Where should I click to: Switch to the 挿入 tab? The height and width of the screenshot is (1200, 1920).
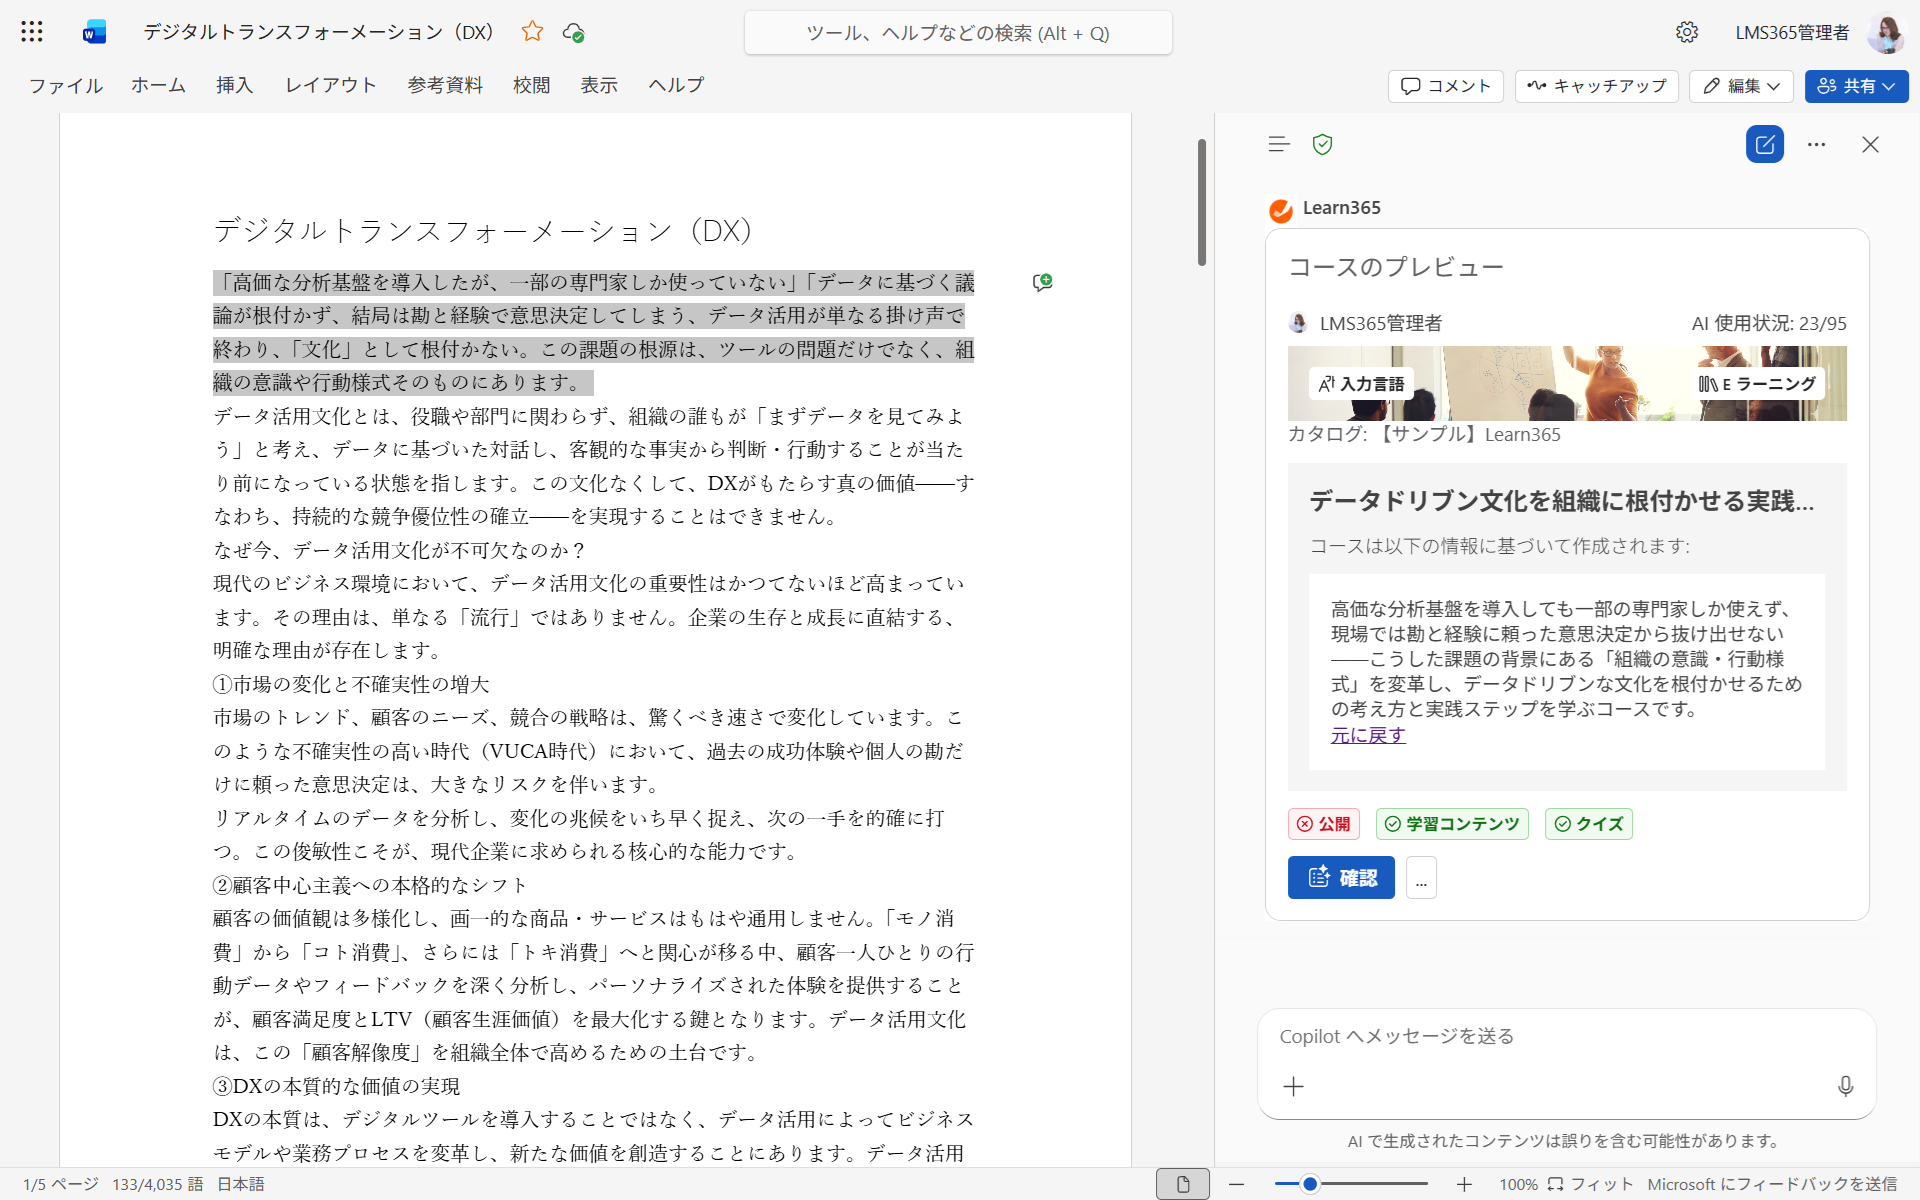pos(235,86)
